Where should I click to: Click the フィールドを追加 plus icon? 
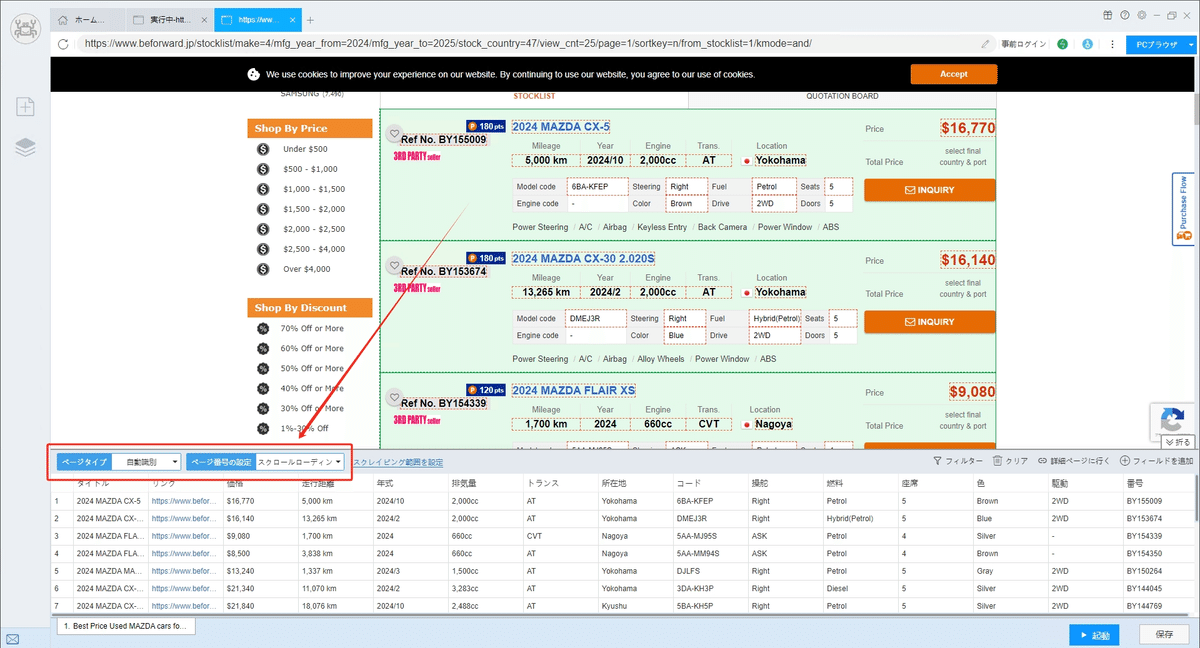click(x=1125, y=461)
